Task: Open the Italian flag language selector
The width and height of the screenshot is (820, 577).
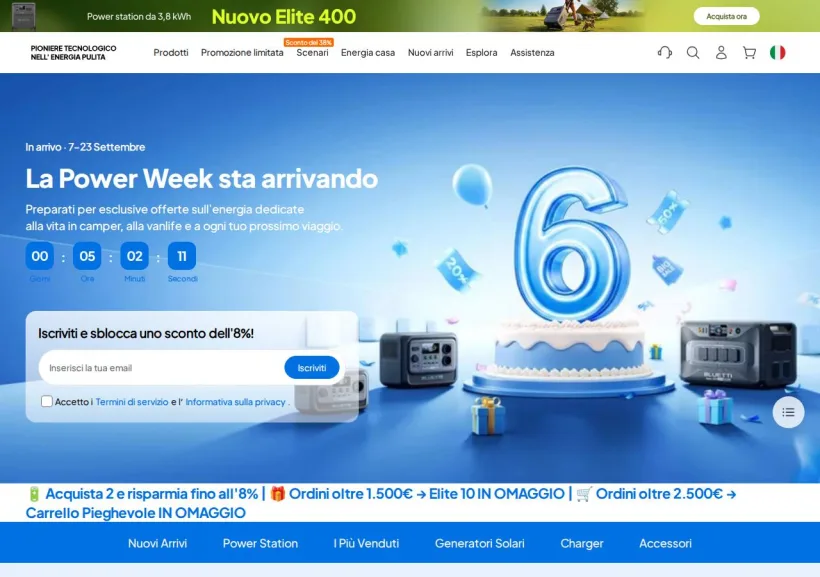Action: pyautogui.click(x=778, y=52)
